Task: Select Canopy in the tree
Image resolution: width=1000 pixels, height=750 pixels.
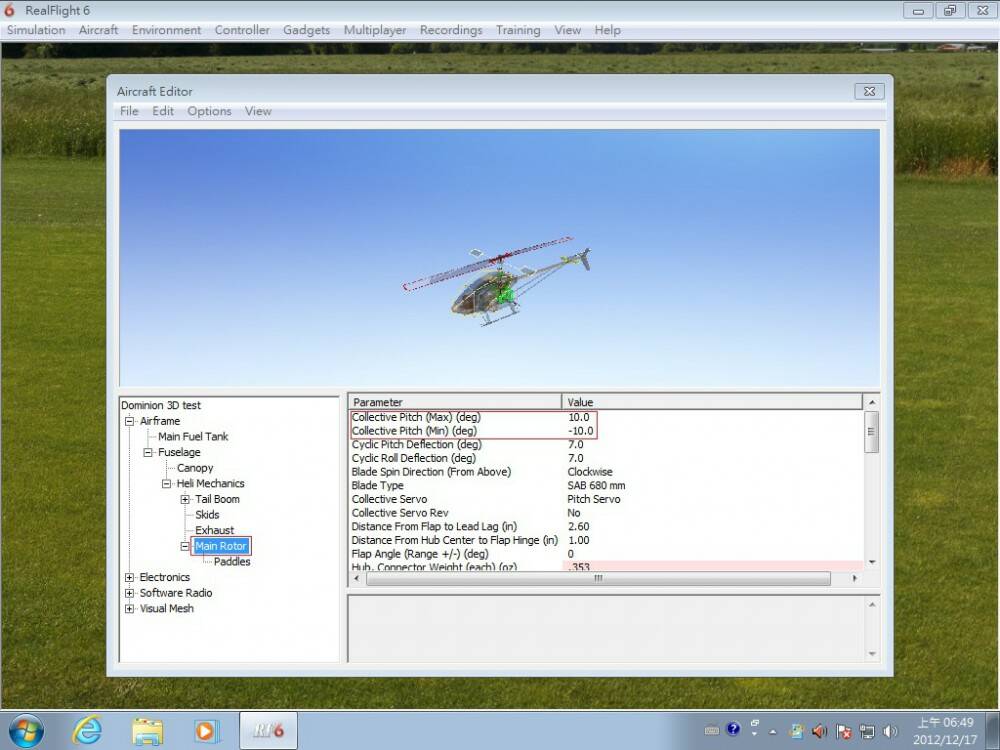Action: point(195,467)
